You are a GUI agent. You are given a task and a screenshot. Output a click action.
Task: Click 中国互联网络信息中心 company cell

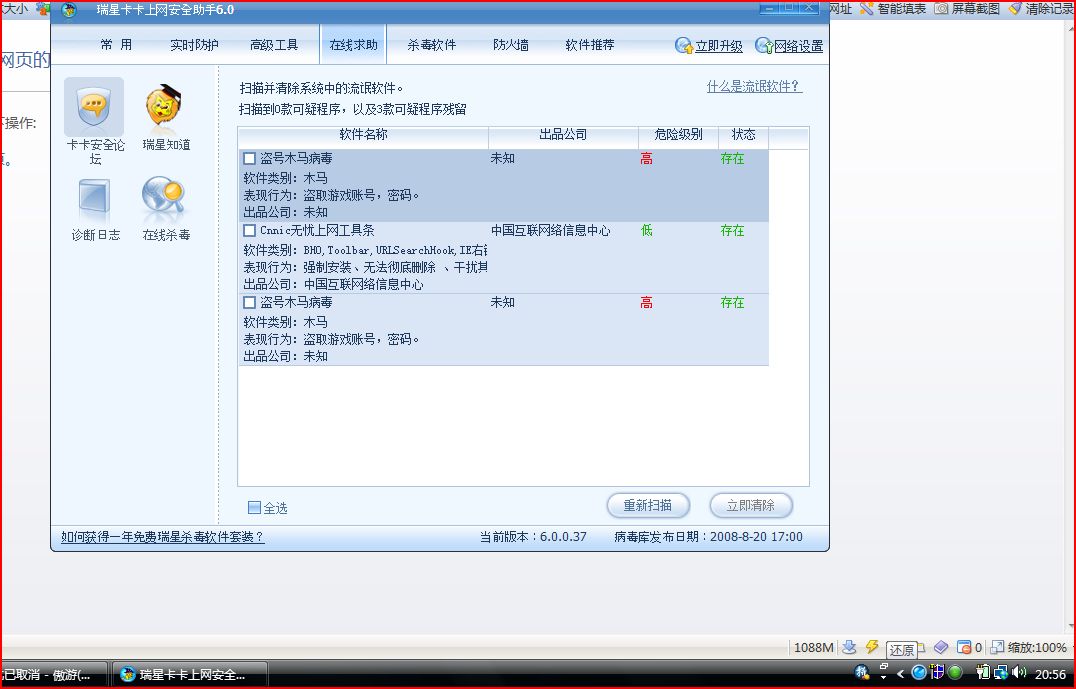tap(550, 231)
